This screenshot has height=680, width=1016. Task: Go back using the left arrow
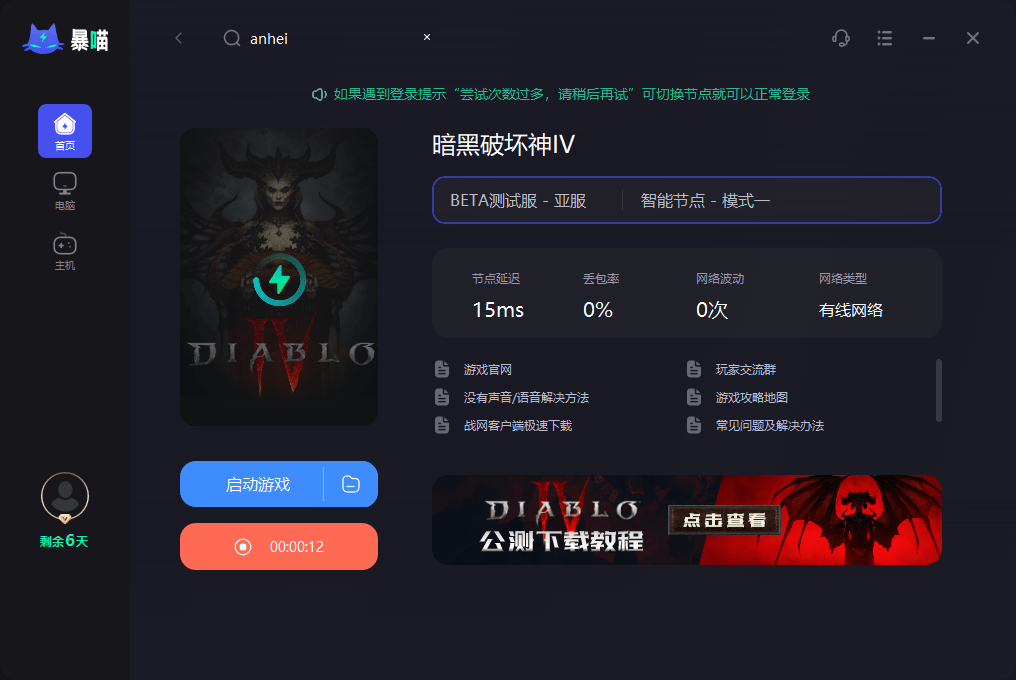tap(179, 38)
